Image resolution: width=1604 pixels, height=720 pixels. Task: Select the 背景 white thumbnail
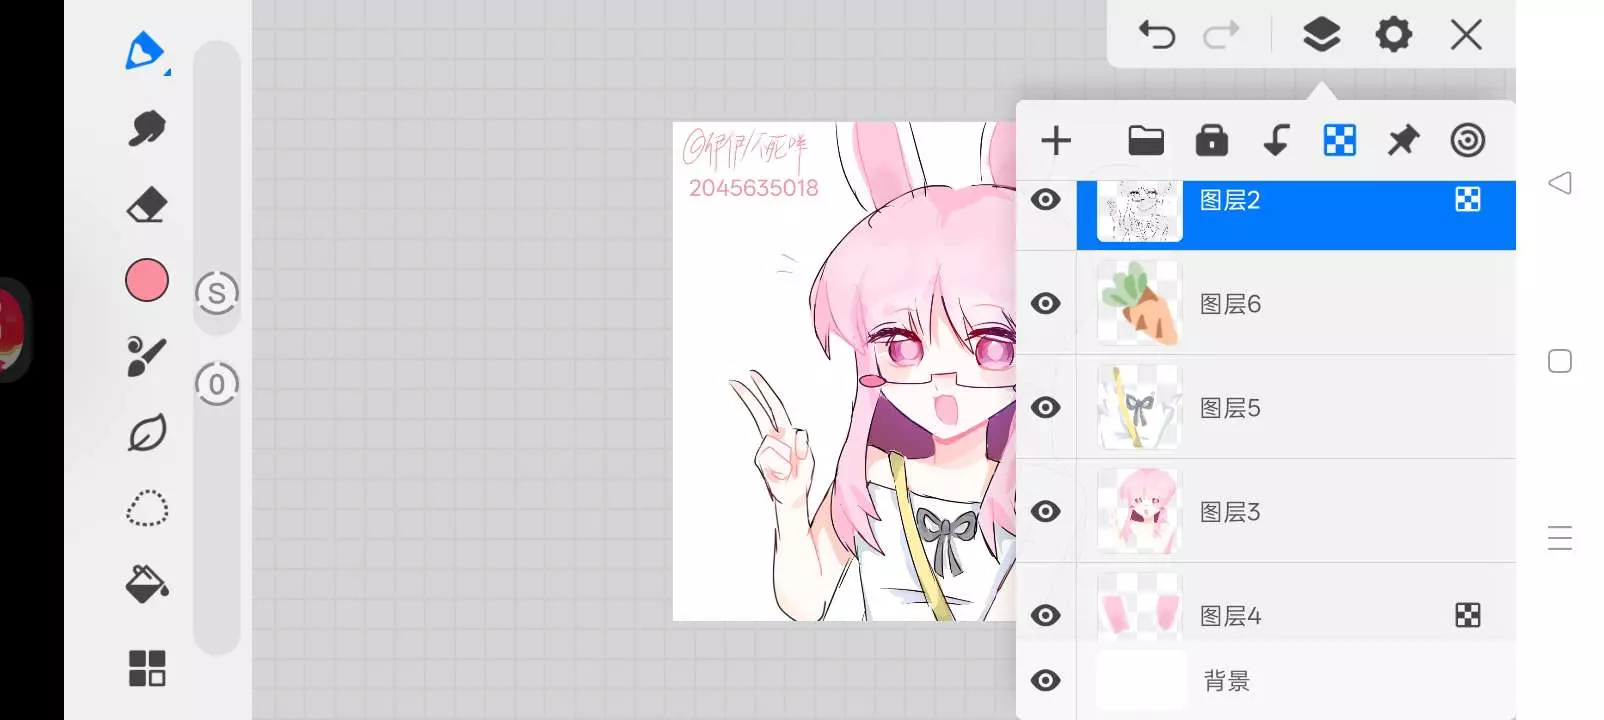[1140, 681]
